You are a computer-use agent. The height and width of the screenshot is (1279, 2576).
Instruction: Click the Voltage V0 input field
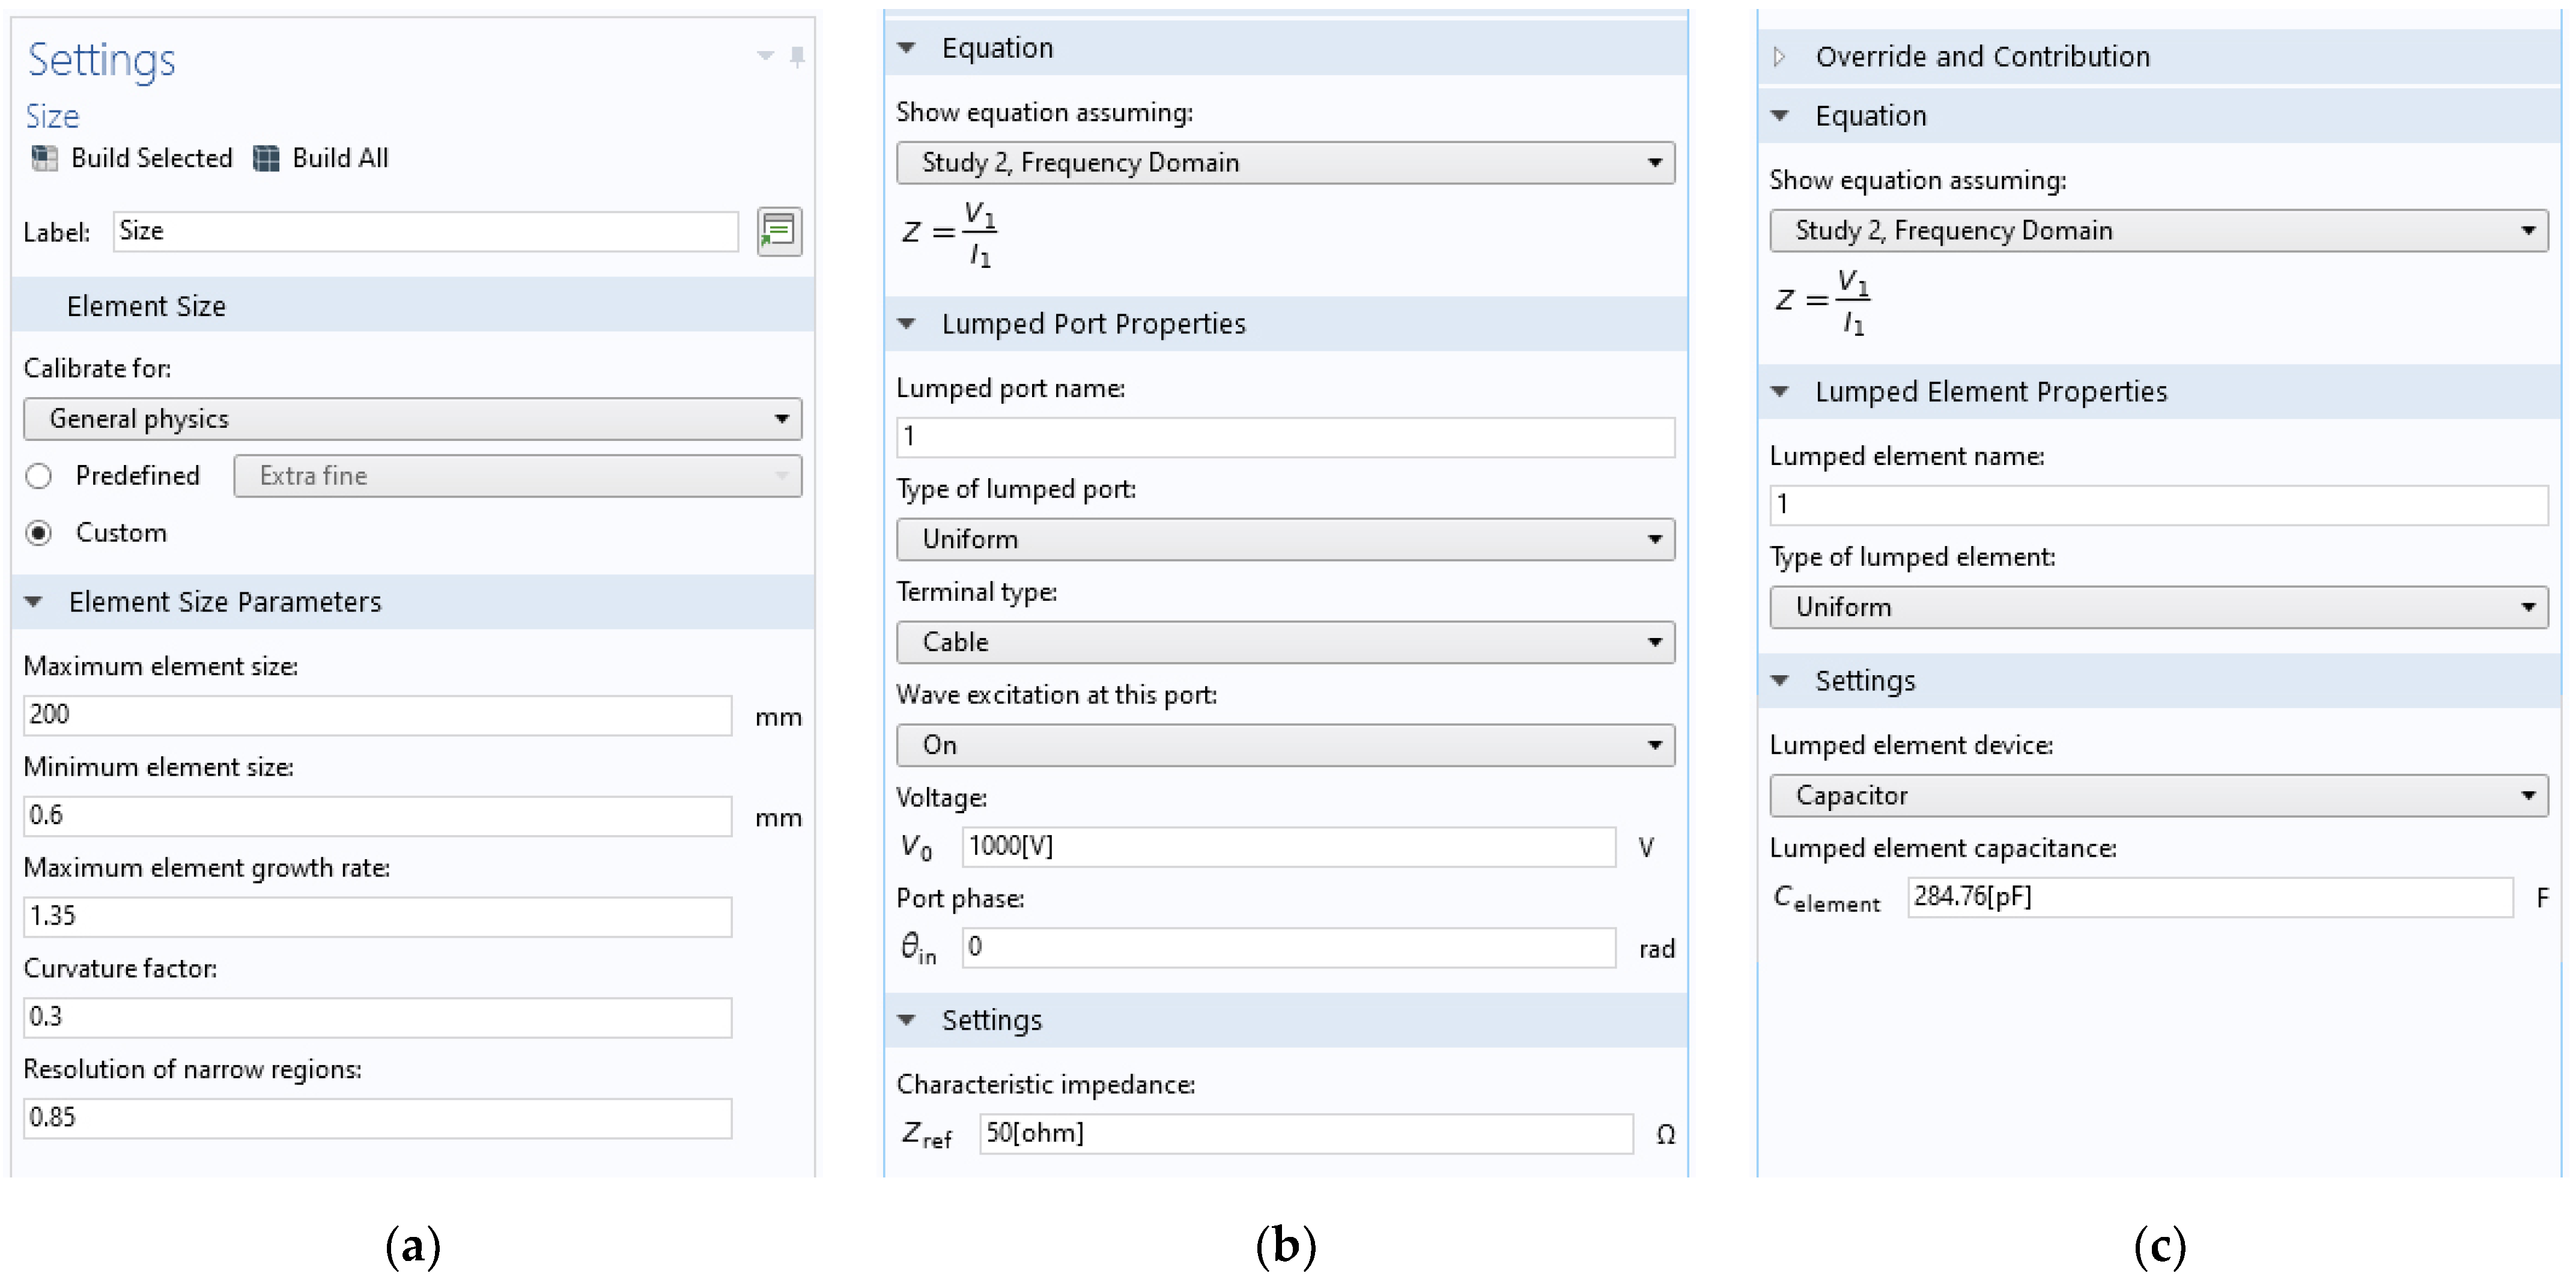(x=1288, y=847)
